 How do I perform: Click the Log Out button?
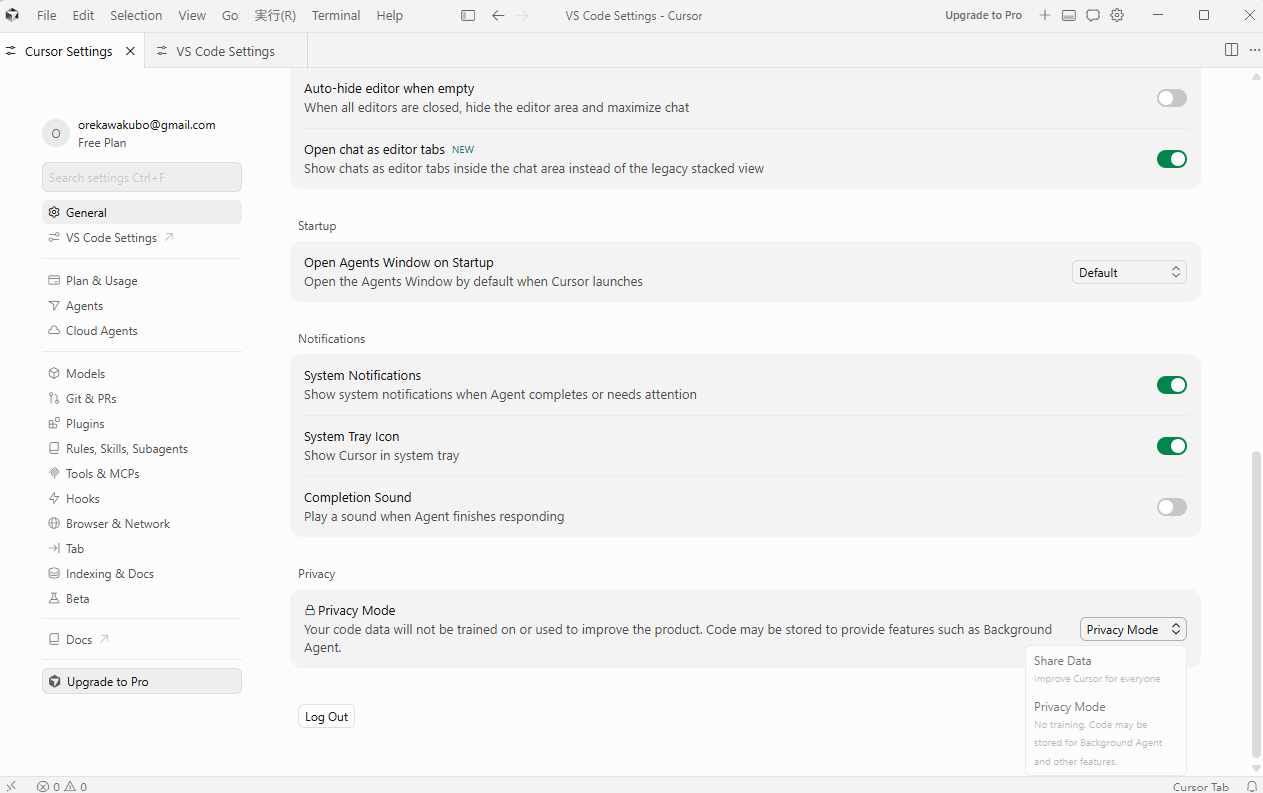coord(326,716)
